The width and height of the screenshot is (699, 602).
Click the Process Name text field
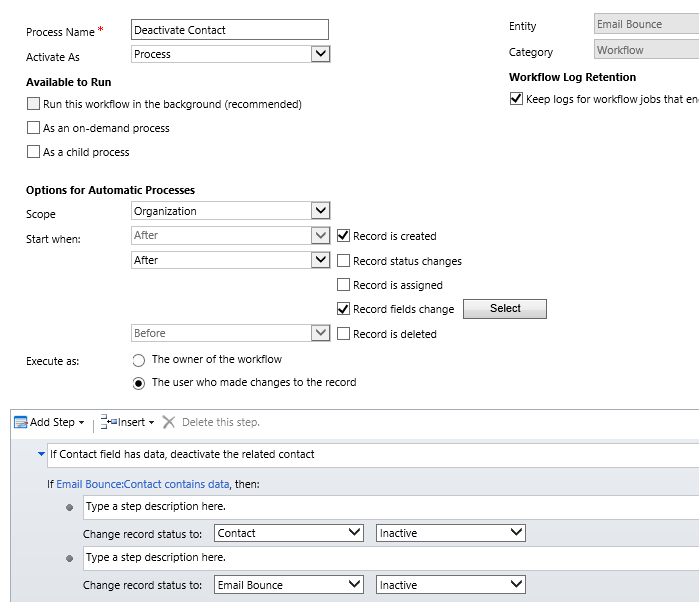point(230,30)
